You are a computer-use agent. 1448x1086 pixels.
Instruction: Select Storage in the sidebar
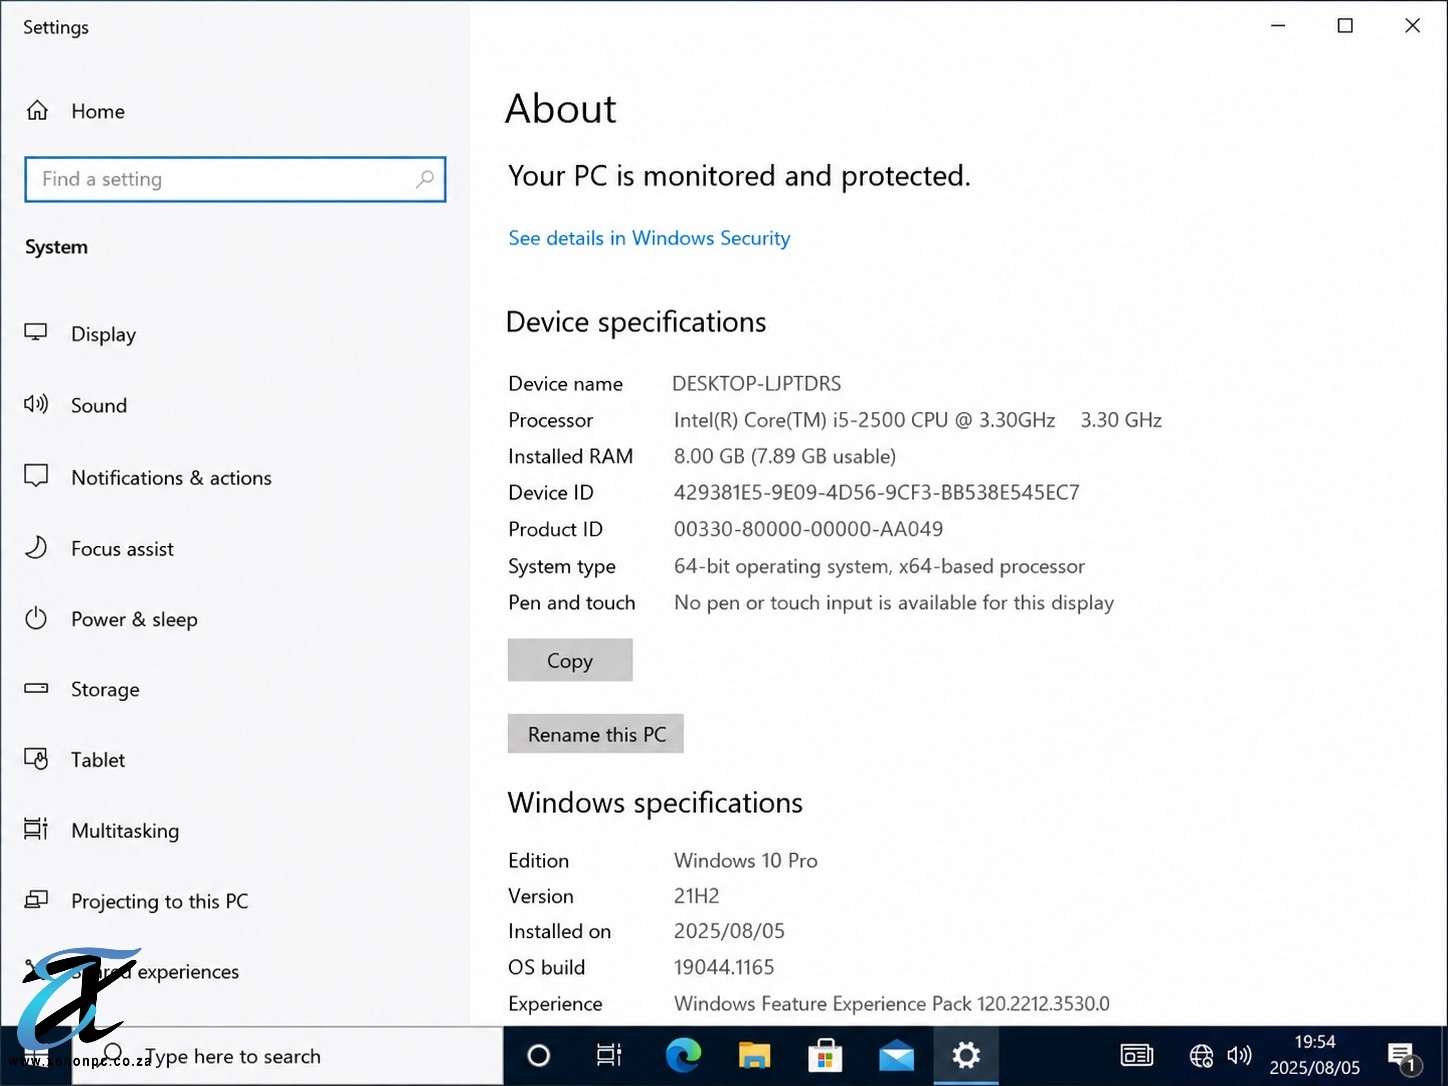pyautogui.click(x=82, y=689)
